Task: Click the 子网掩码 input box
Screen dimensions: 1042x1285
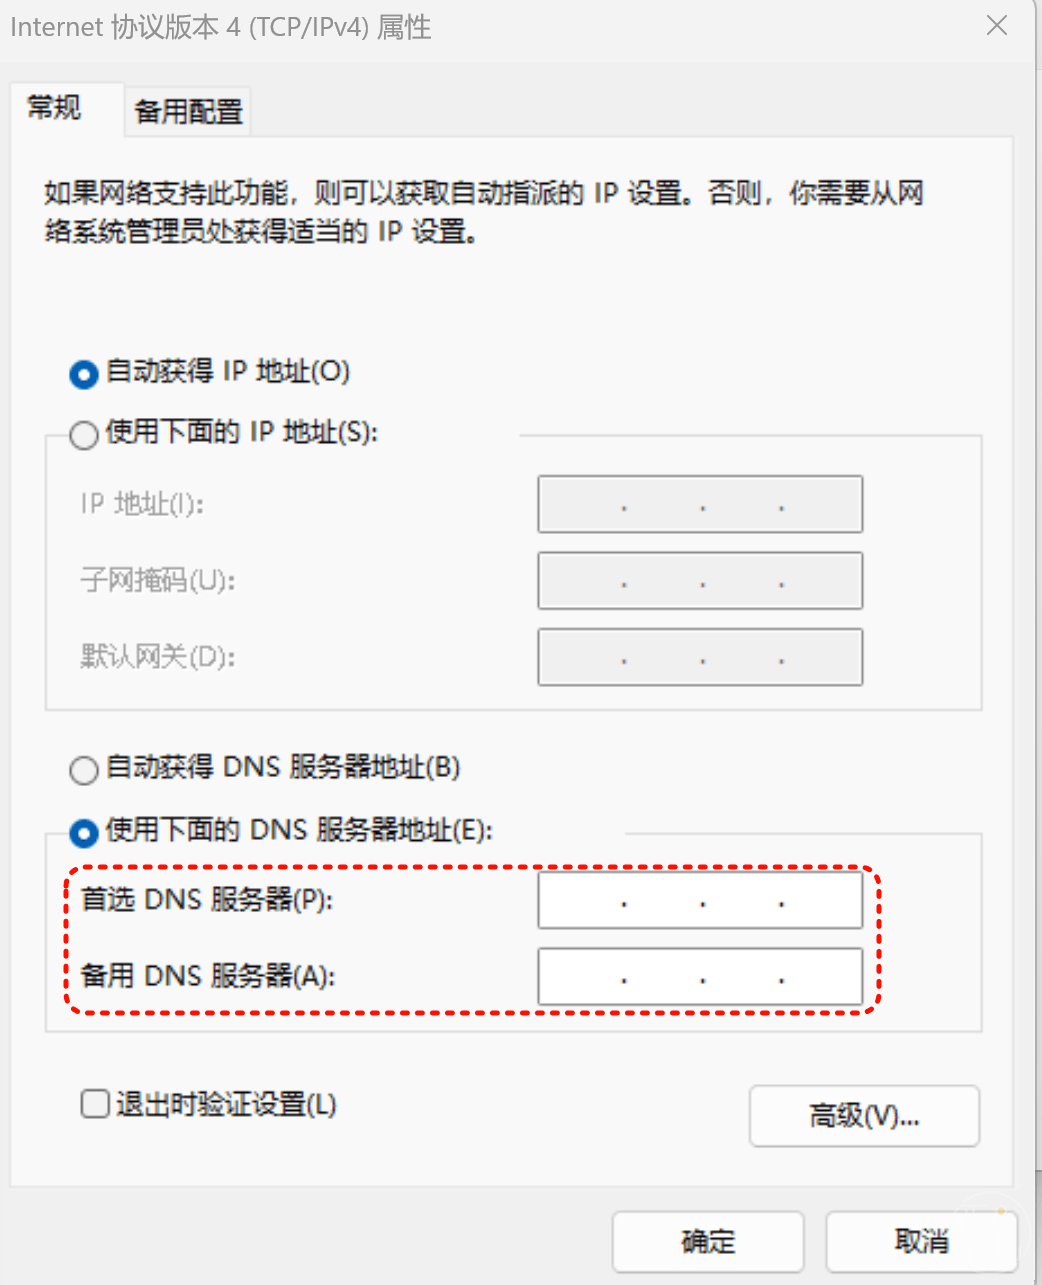Action: pyautogui.click(x=700, y=580)
